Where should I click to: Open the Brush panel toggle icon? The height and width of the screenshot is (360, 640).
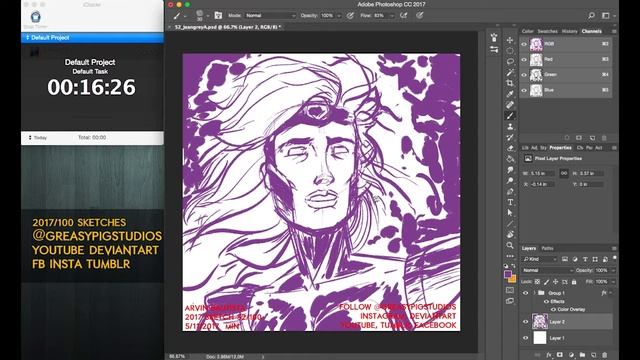coord(218,16)
